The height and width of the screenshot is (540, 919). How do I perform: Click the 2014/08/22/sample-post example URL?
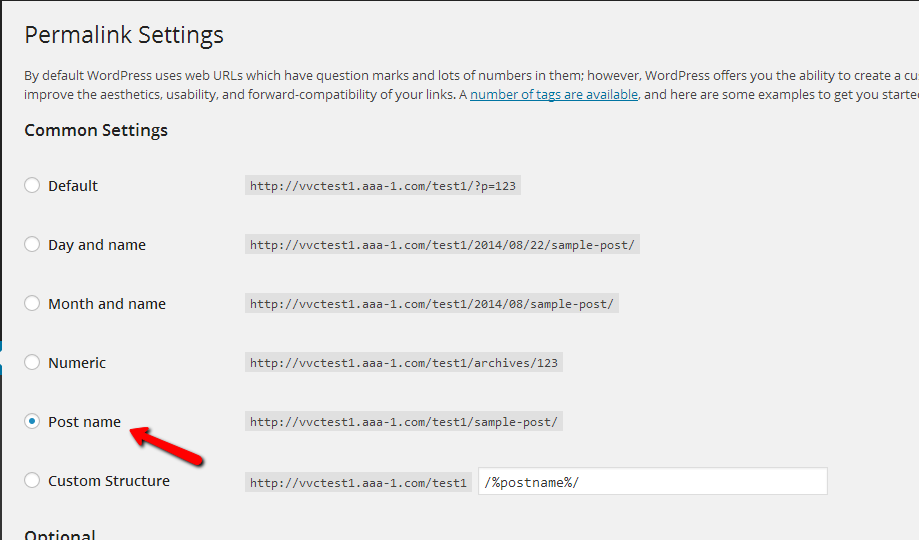point(442,245)
